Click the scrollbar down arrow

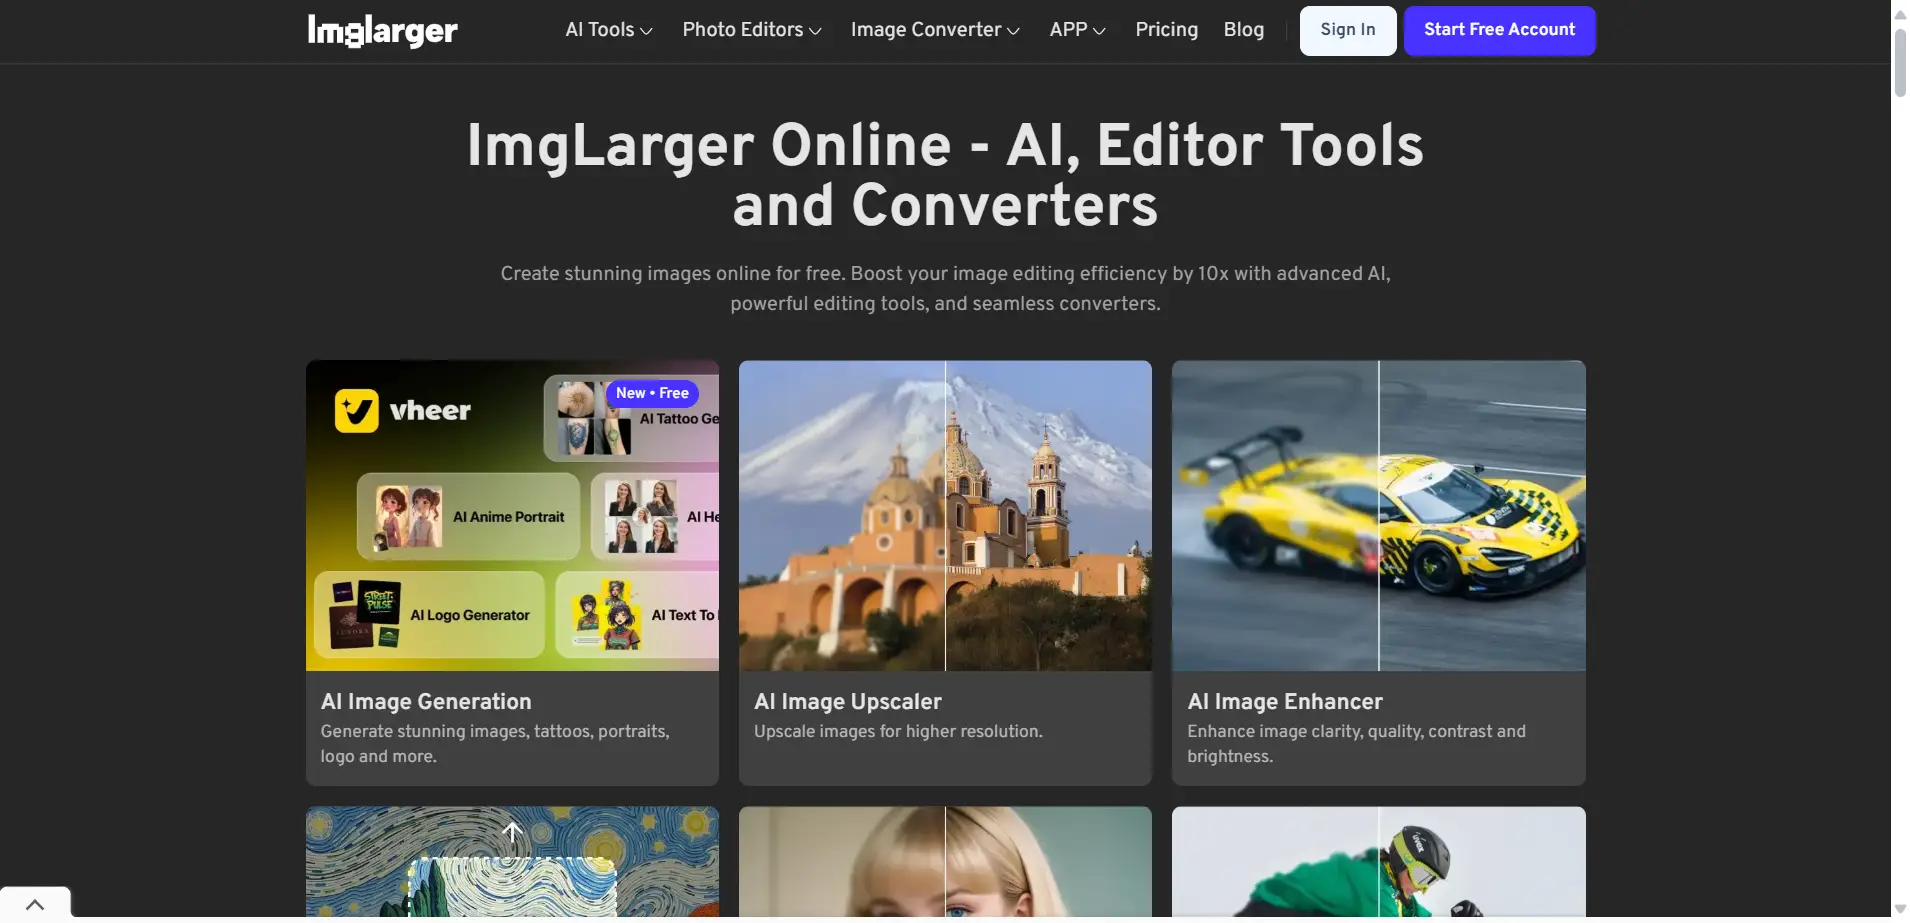click(1900, 909)
